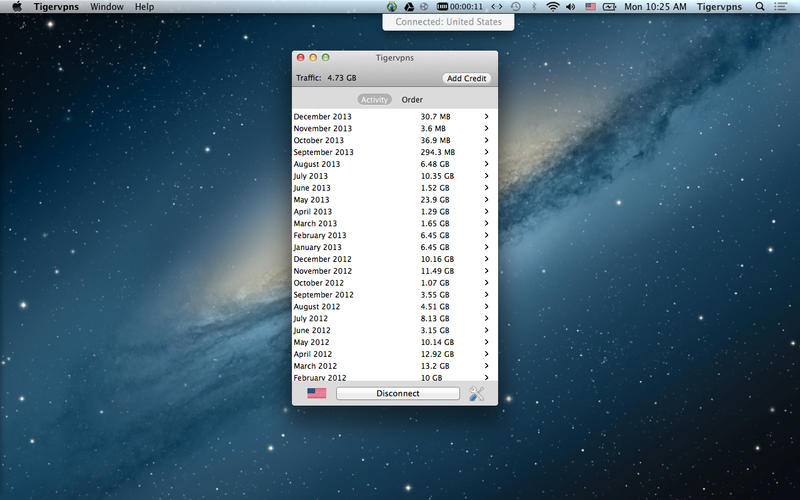Click the 11.49 GB usage value

click(437, 270)
